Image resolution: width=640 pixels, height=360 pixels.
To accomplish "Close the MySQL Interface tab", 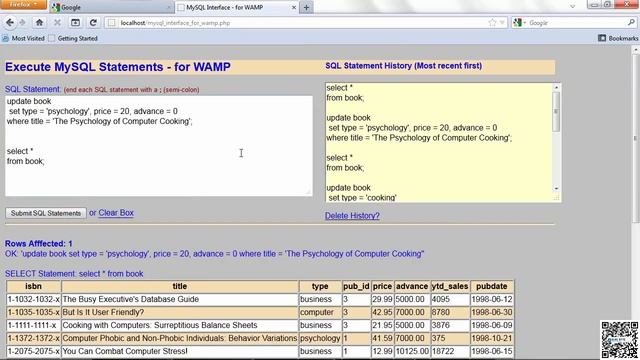I will click(293, 7).
